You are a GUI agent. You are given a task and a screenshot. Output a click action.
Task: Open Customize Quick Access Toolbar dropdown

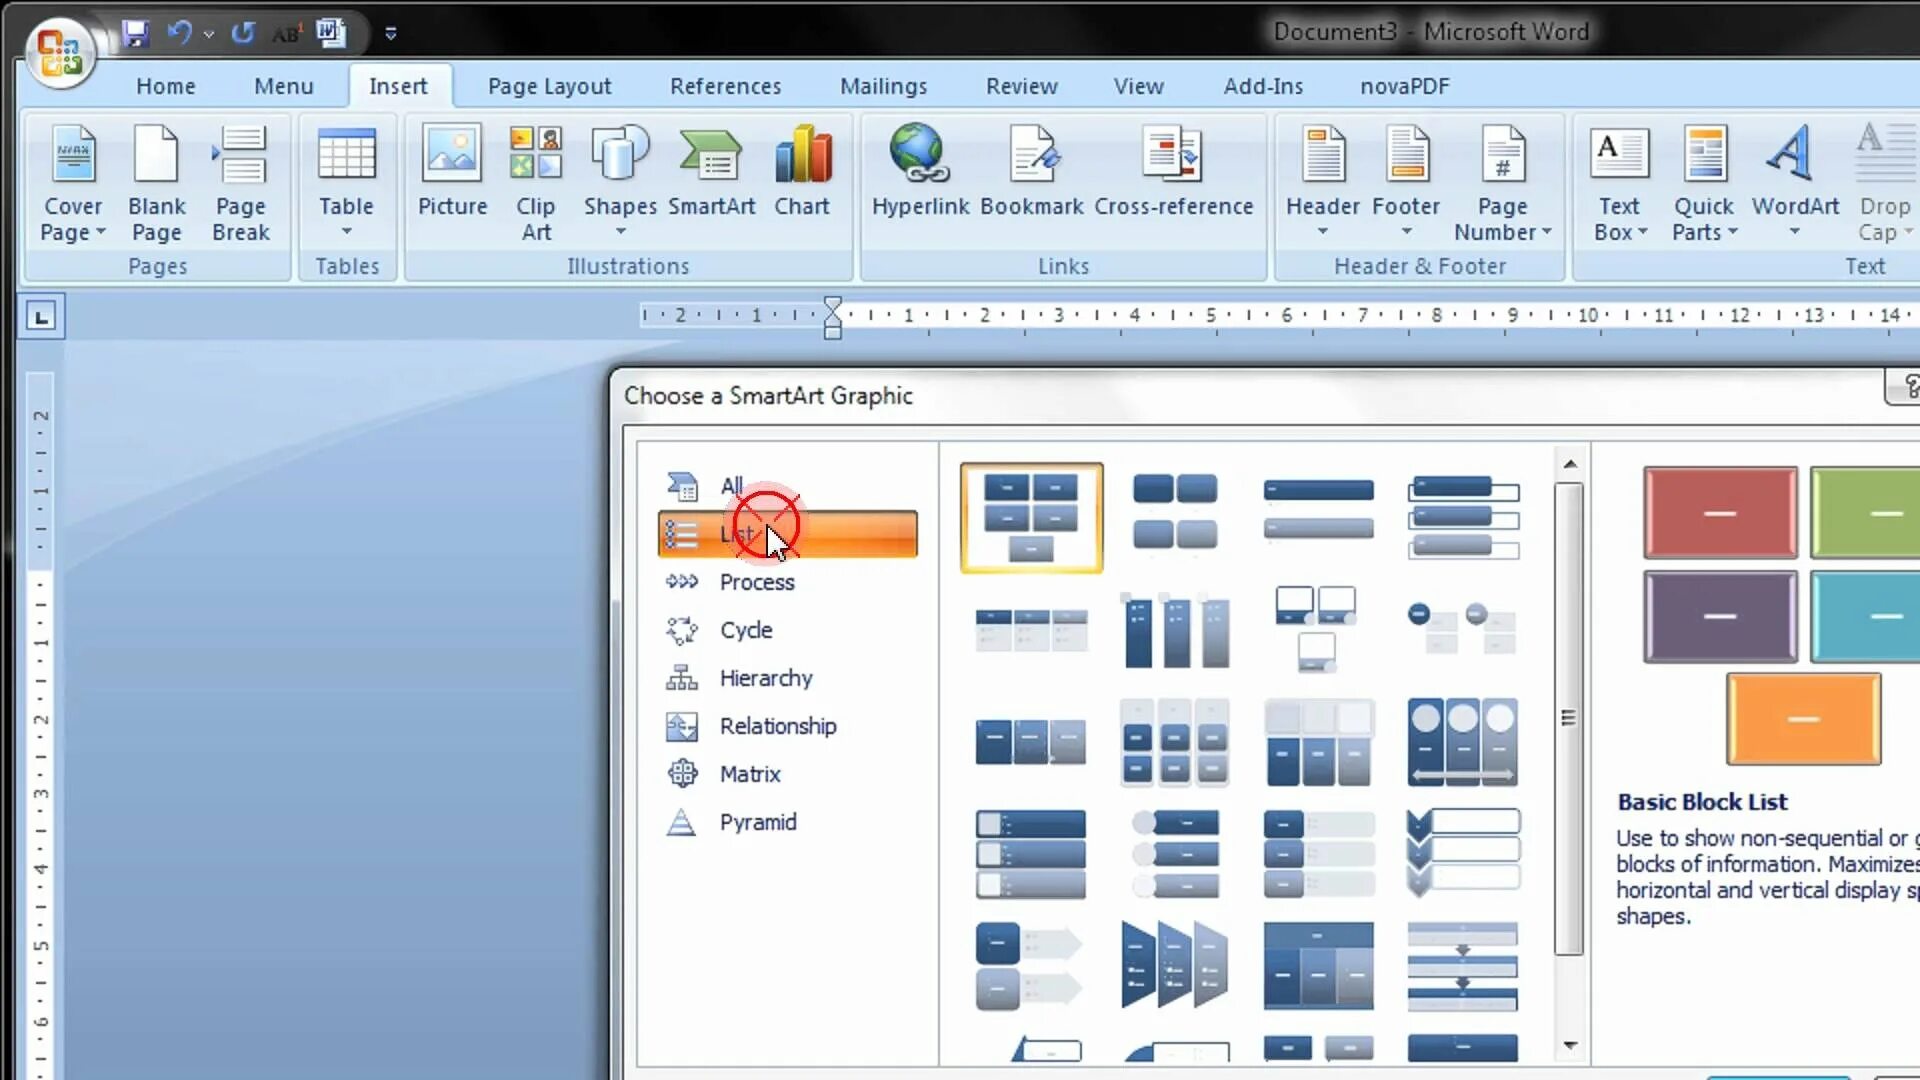391,34
